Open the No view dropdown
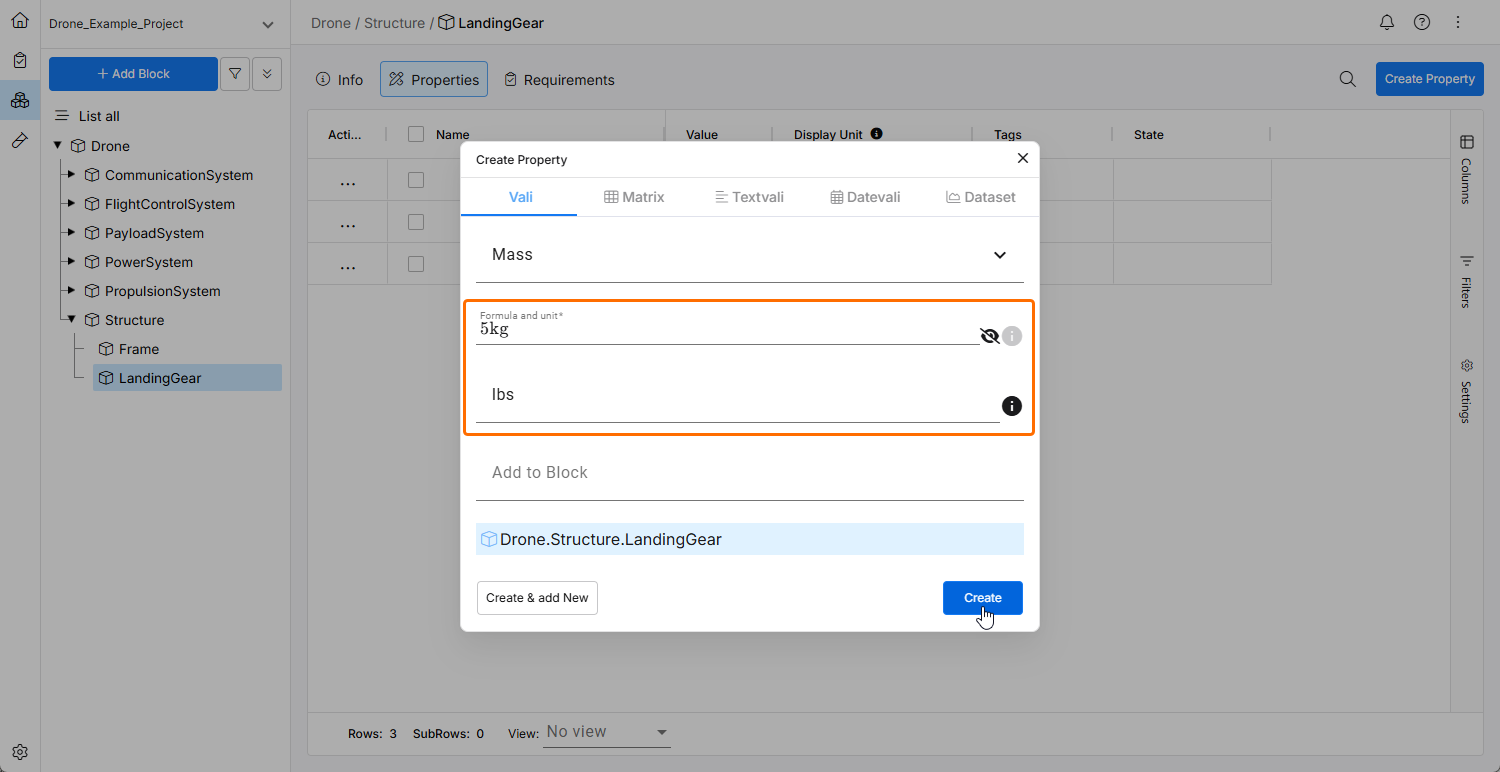This screenshot has height=772, width=1500. (x=607, y=733)
